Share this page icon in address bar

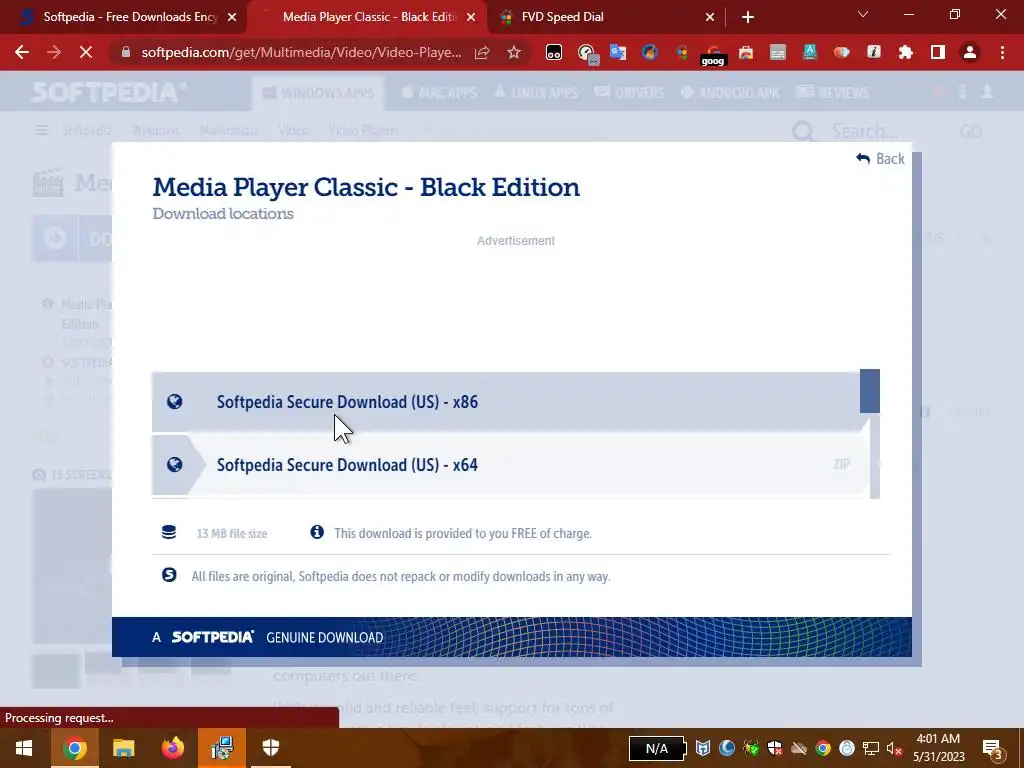click(x=482, y=52)
